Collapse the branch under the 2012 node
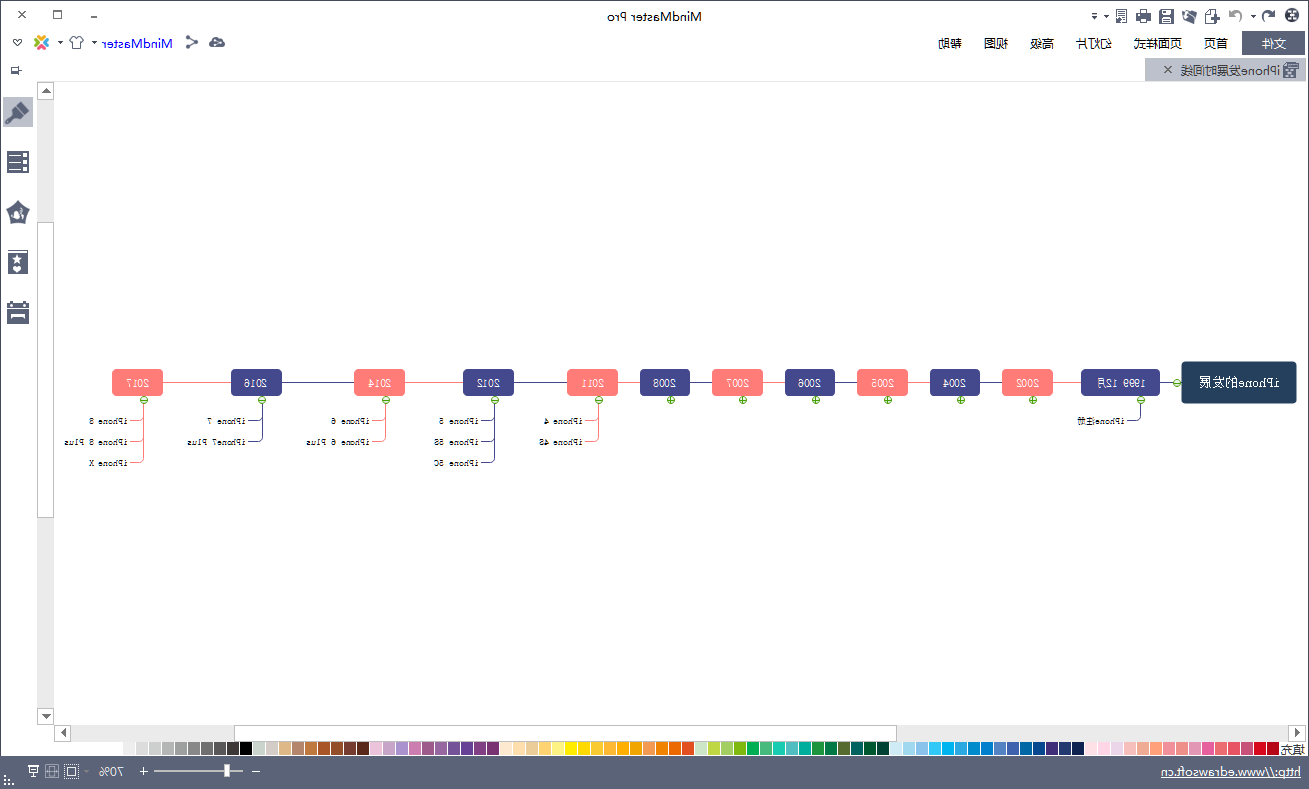 (495, 400)
